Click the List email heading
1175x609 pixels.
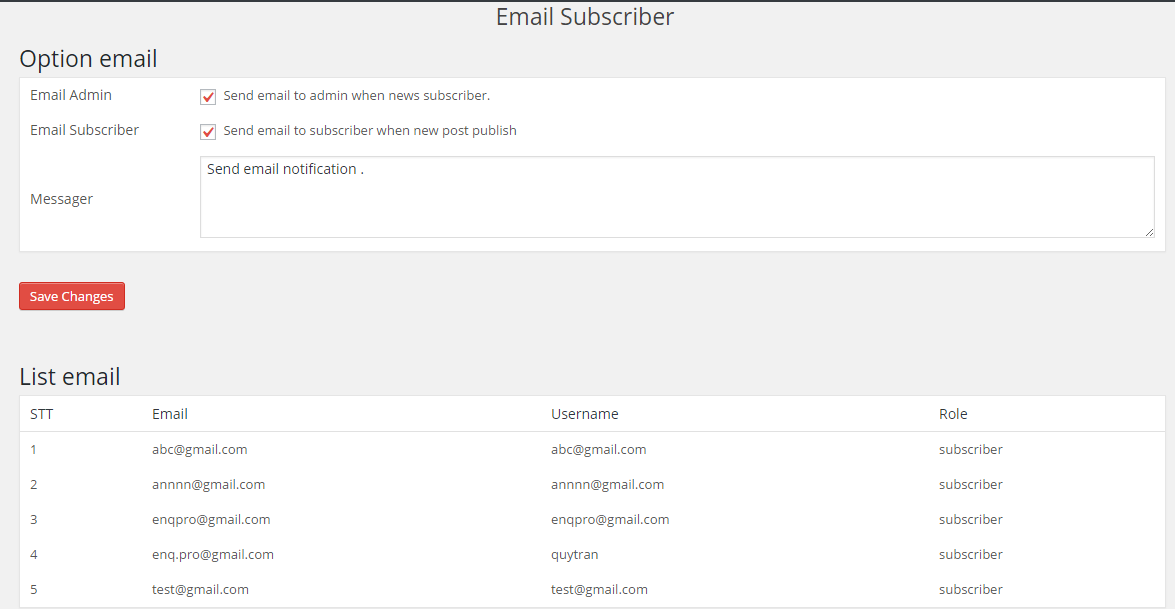pyautogui.click(x=70, y=377)
